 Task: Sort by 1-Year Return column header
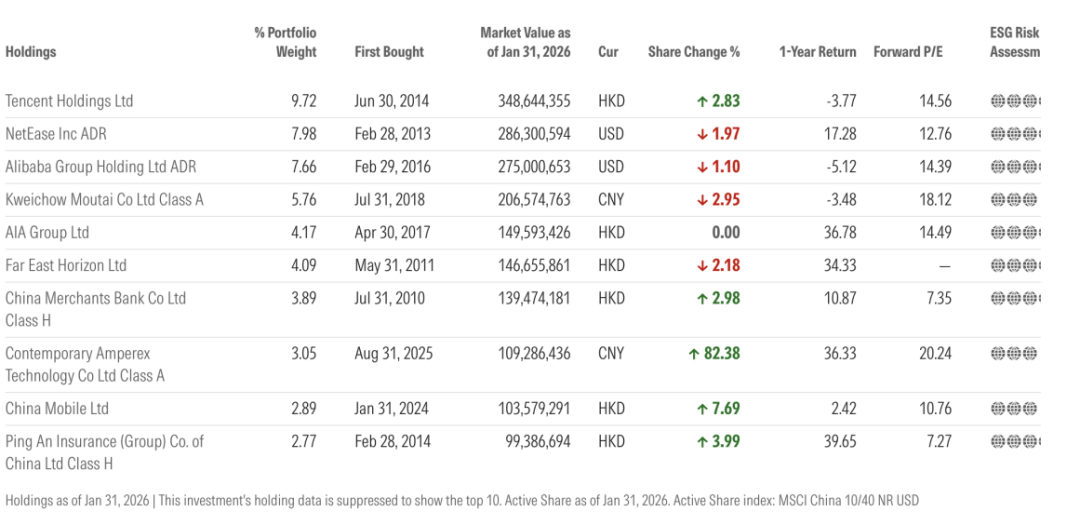coord(817,52)
